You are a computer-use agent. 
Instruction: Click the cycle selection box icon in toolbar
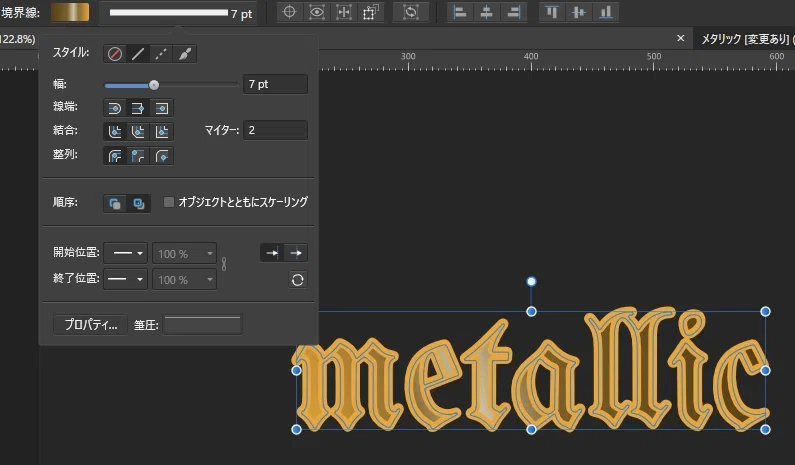411,12
